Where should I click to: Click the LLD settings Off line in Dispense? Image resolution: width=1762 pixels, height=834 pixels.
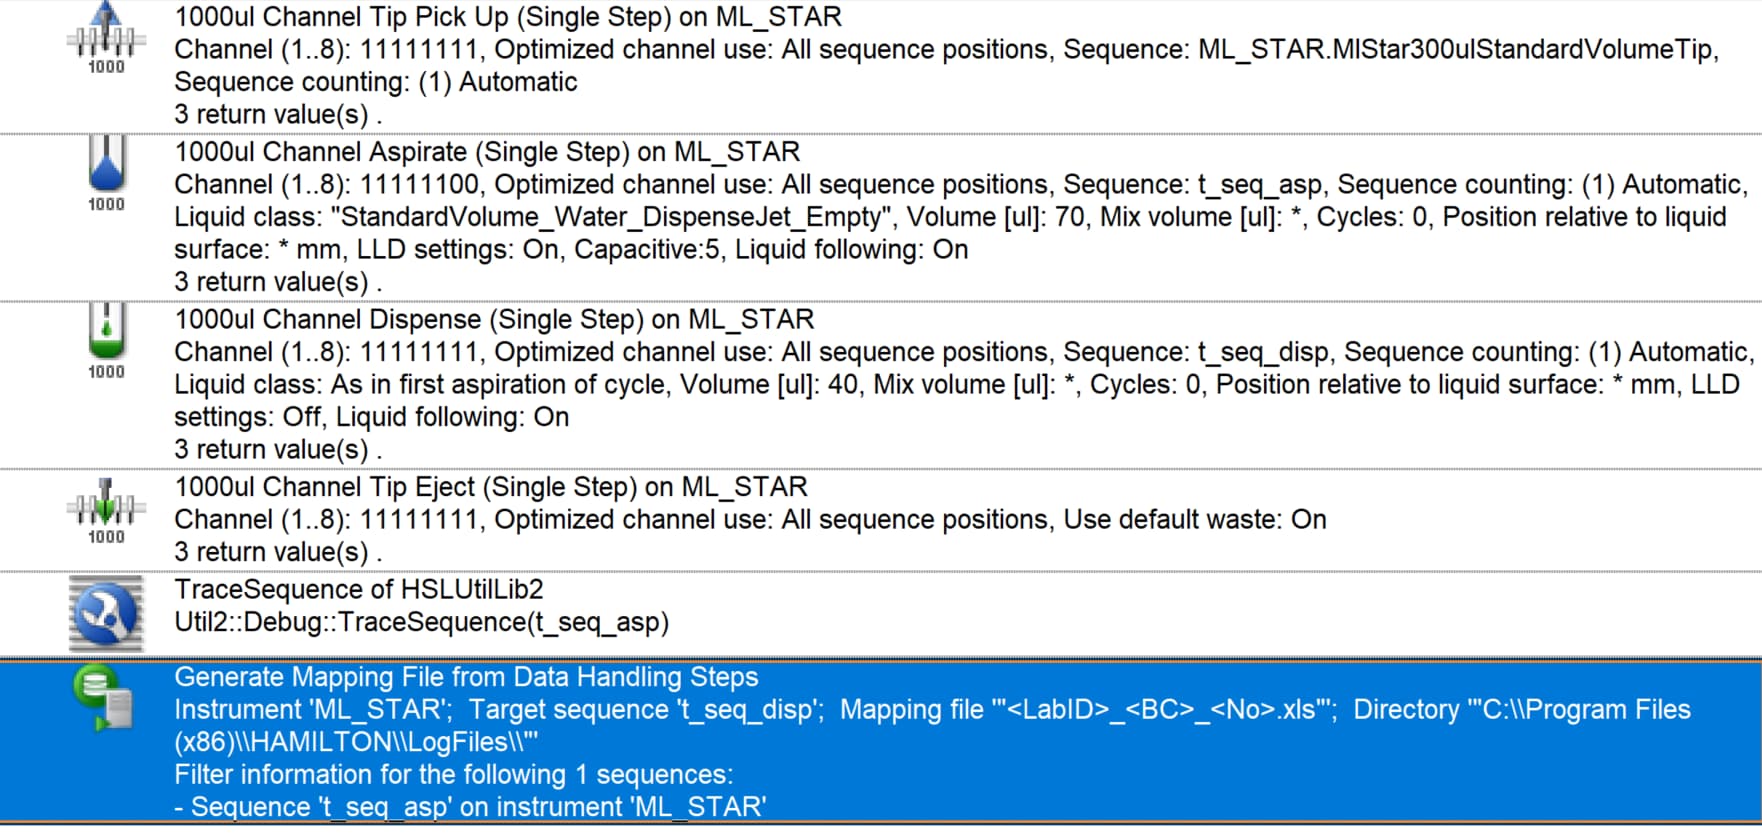point(371,417)
